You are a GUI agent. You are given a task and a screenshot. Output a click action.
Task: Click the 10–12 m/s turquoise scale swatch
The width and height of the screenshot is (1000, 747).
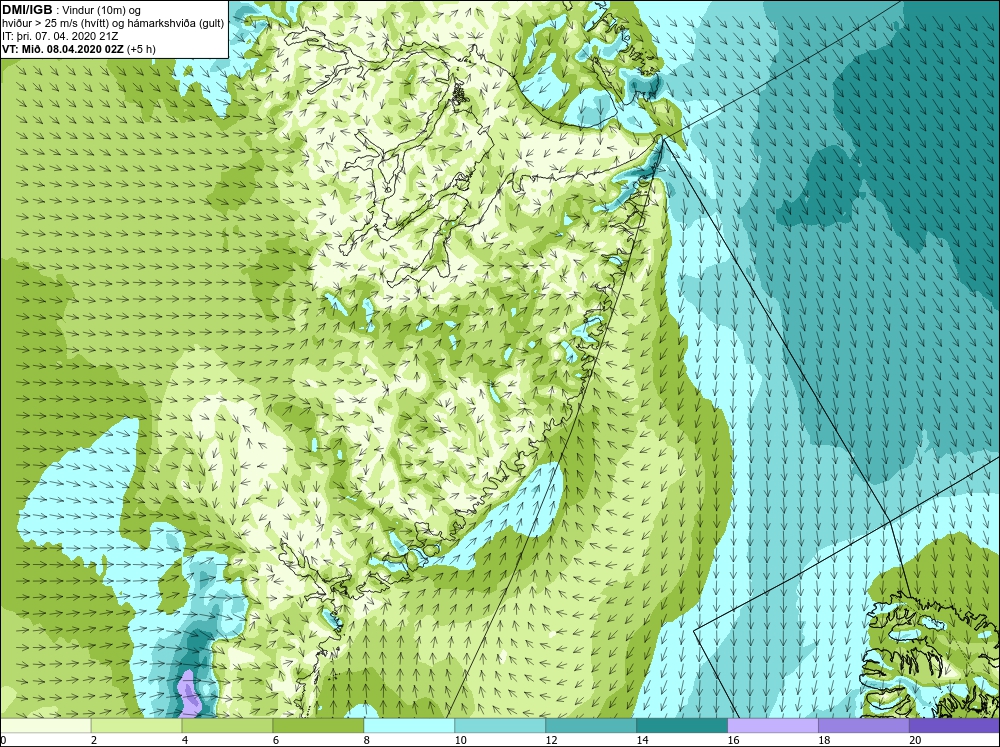[500, 725]
